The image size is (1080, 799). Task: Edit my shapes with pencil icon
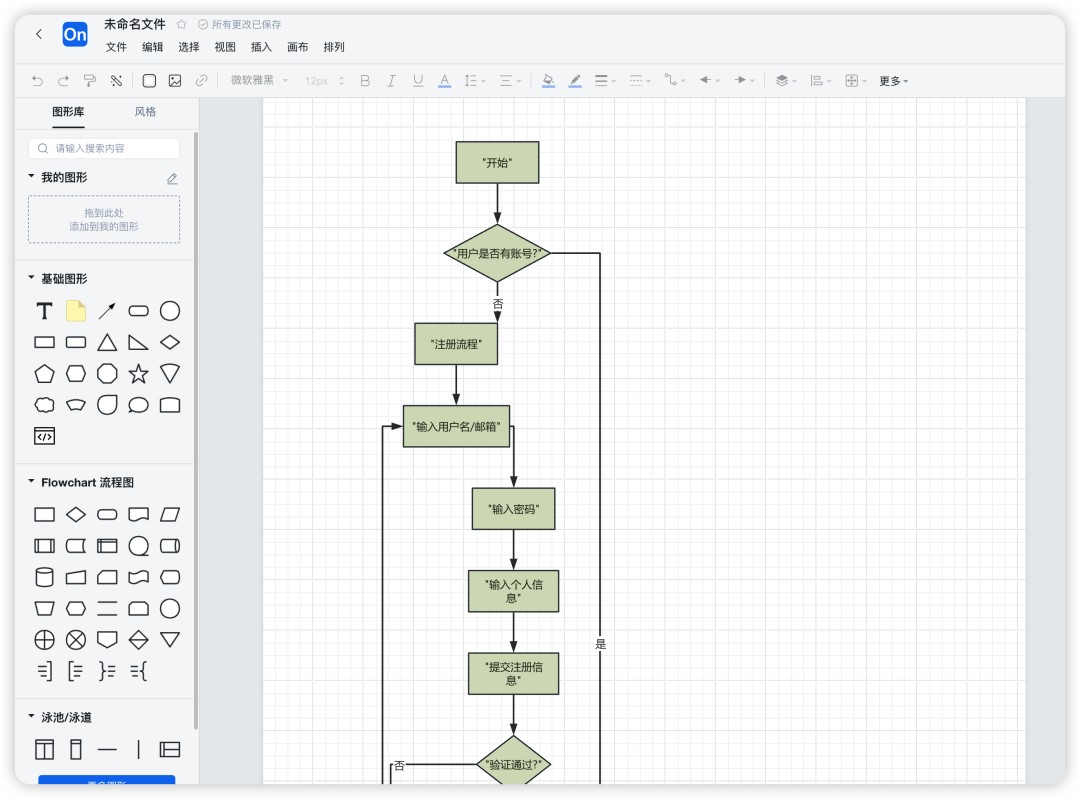pyautogui.click(x=172, y=178)
